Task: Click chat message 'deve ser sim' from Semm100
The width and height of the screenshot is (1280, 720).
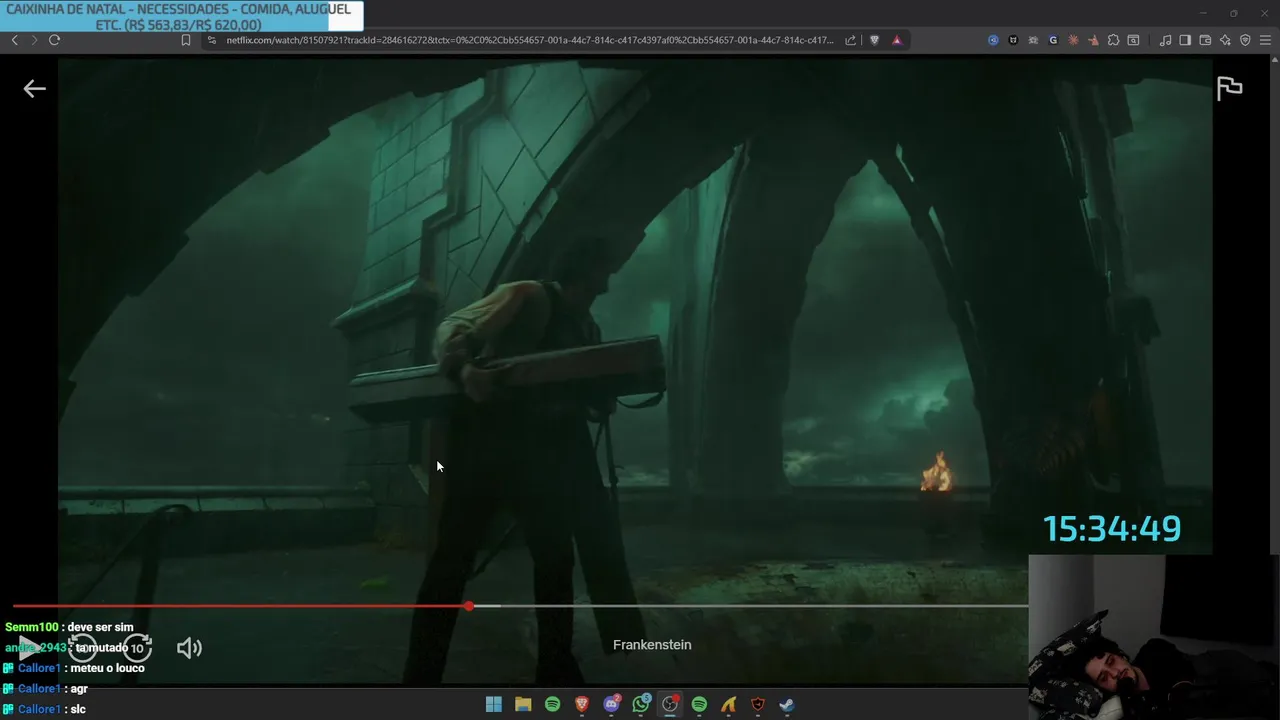Action: point(100,627)
